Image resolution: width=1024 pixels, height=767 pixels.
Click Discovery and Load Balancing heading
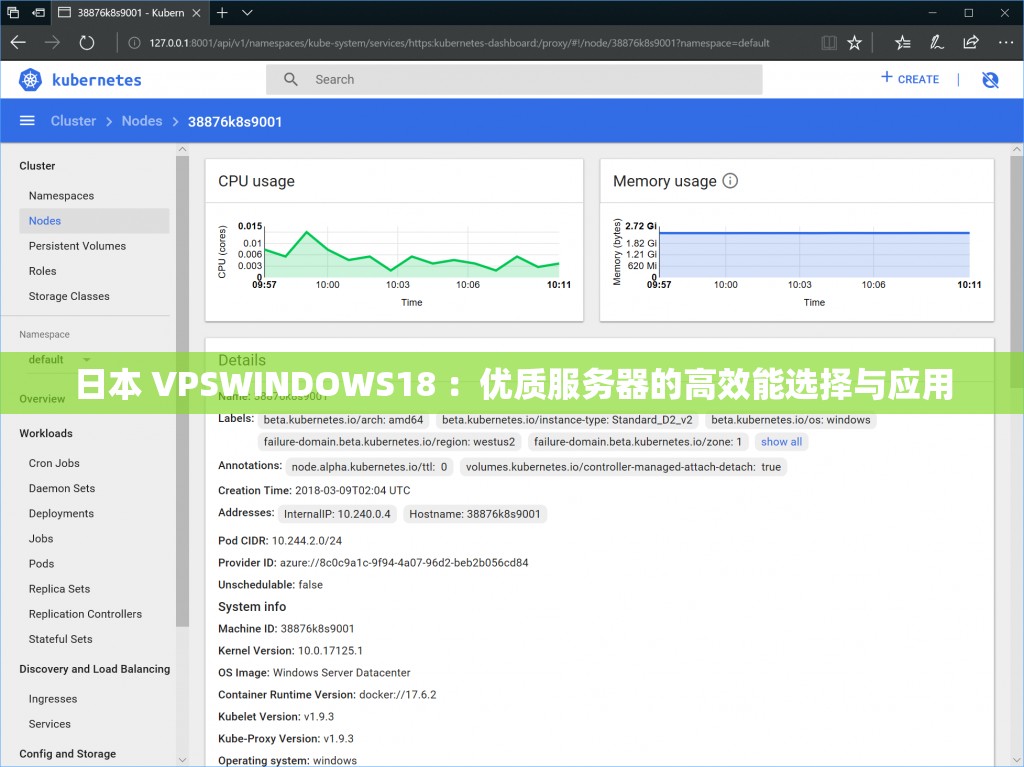[x=95, y=669]
